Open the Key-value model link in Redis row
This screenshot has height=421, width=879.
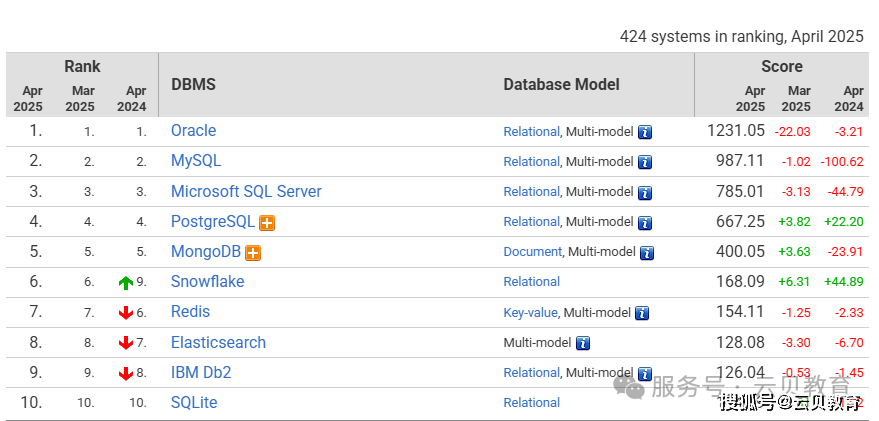(x=530, y=313)
